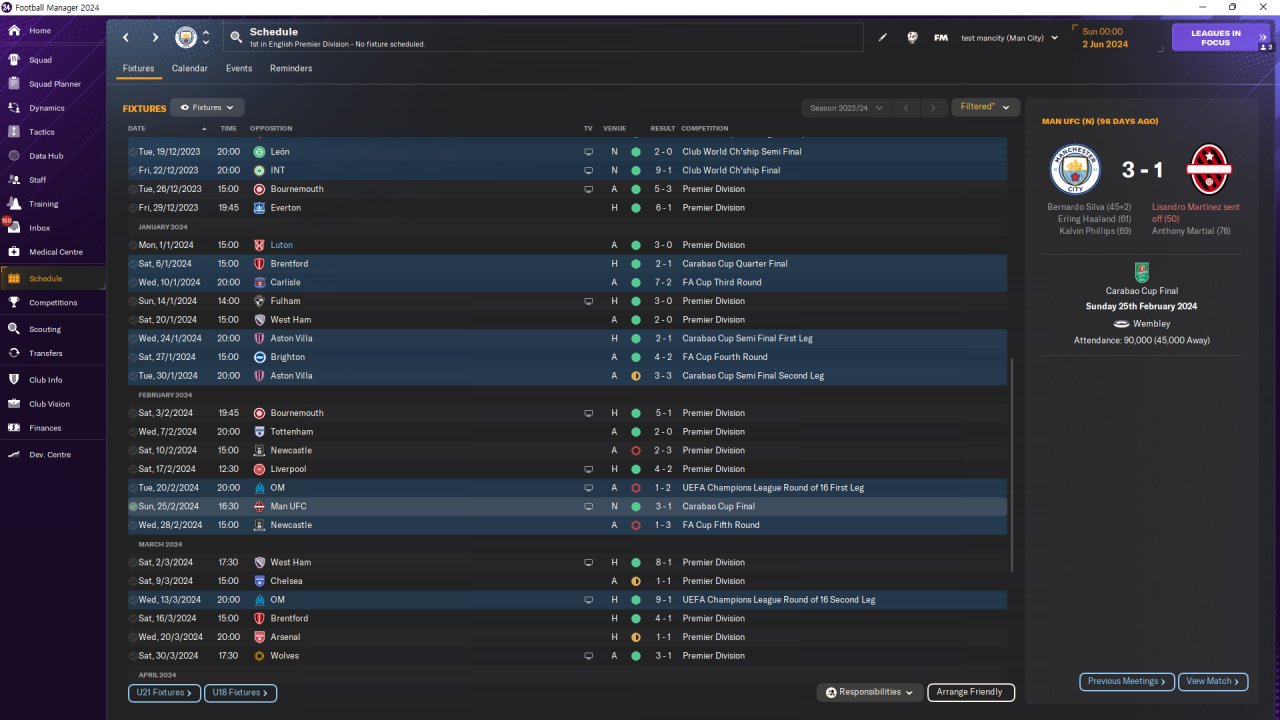This screenshot has width=1280, height=720.
Task: Select the Wed 20/3/2024 Arsenal fixture circle
Action: [x=133, y=637]
